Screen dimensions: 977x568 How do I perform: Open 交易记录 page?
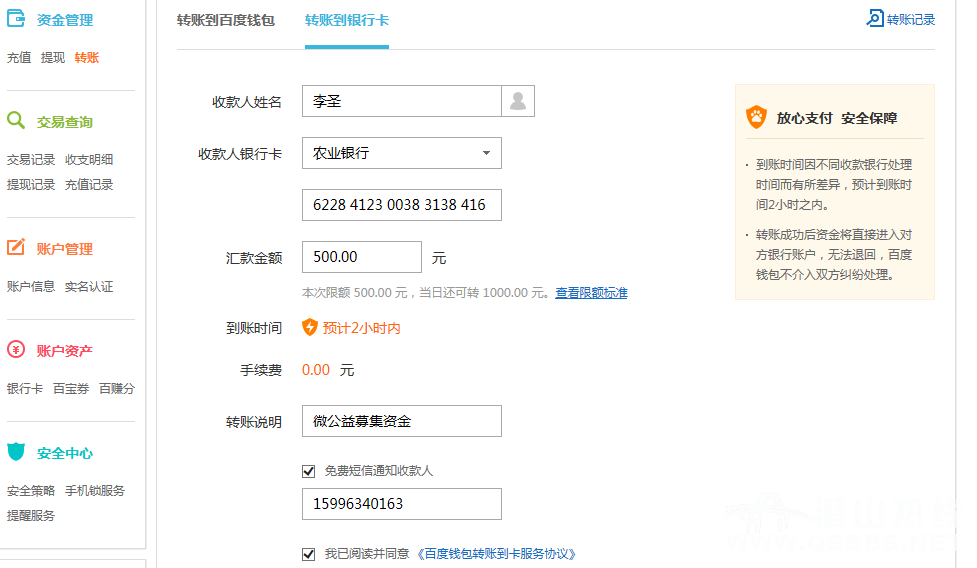pyautogui.click(x=31, y=160)
